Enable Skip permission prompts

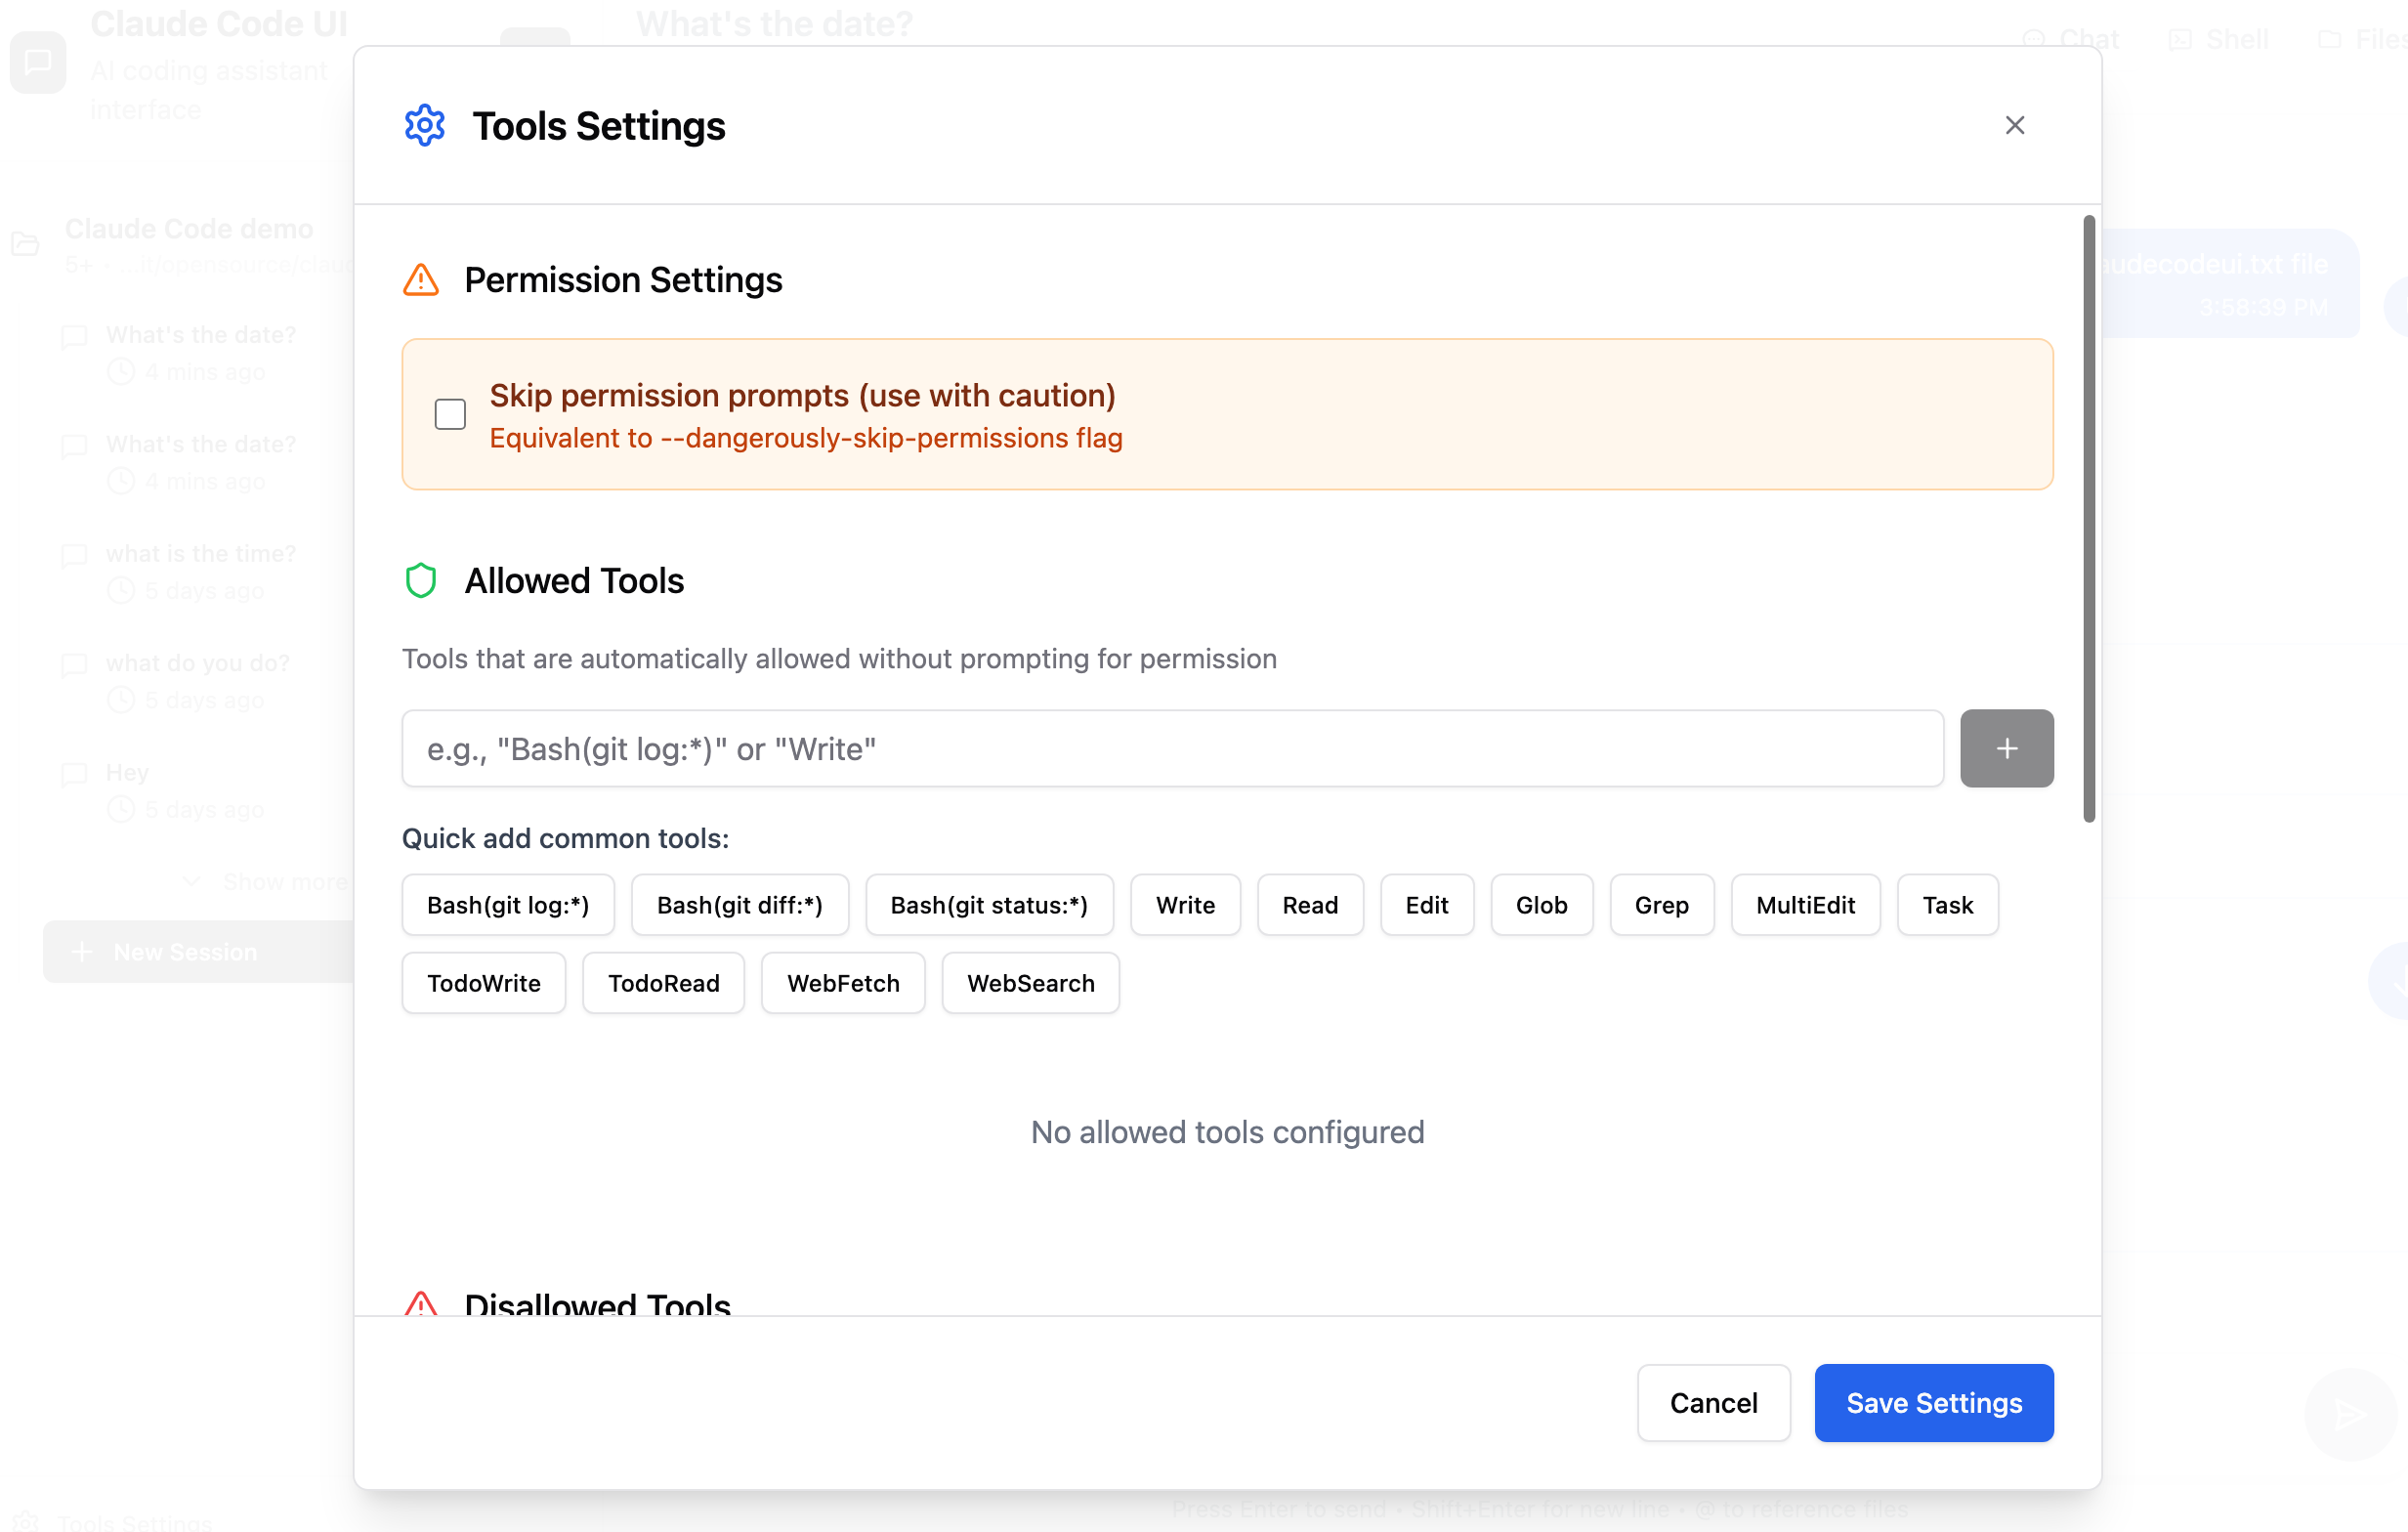[x=450, y=413]
